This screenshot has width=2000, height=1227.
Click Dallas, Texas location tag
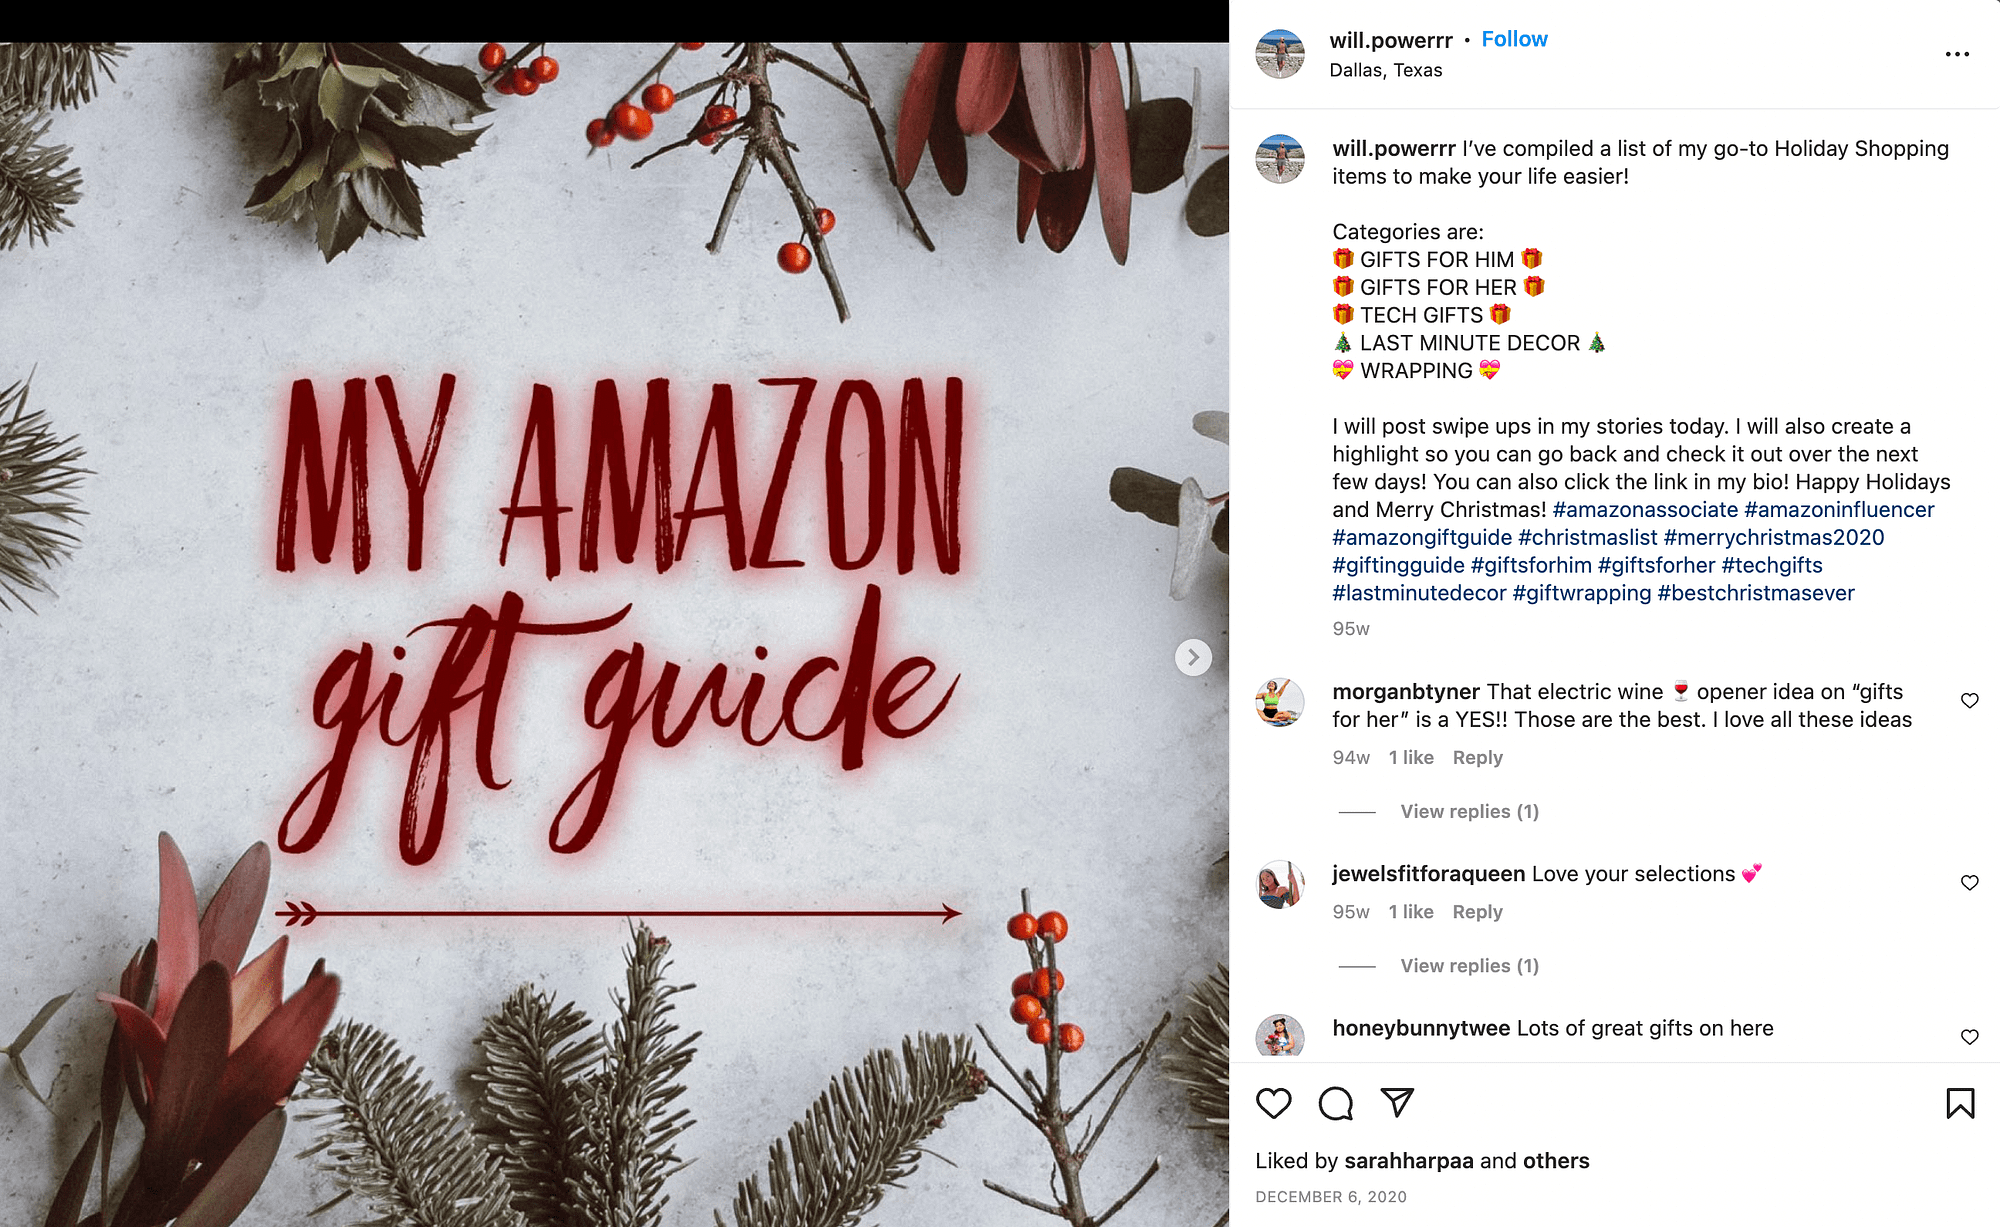click(x=1384, y=67)
